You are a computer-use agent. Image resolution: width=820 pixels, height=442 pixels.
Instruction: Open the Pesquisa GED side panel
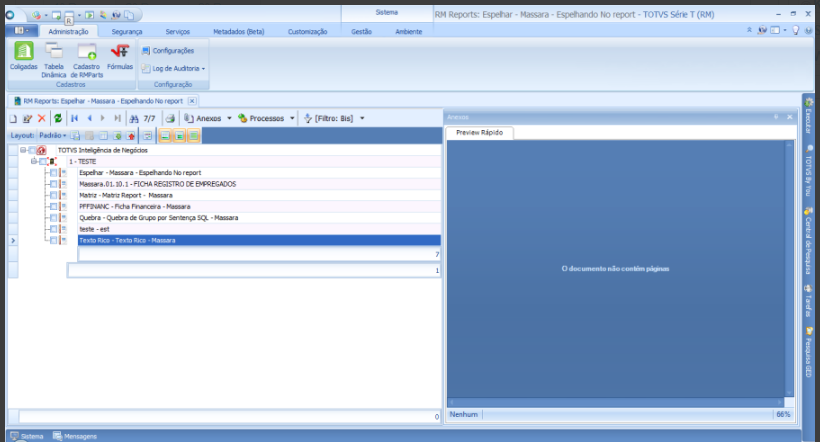(x=808, y=353)
